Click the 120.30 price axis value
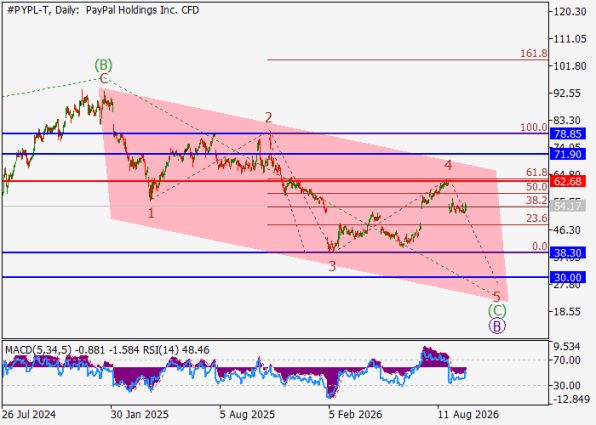 coord(570,11)
